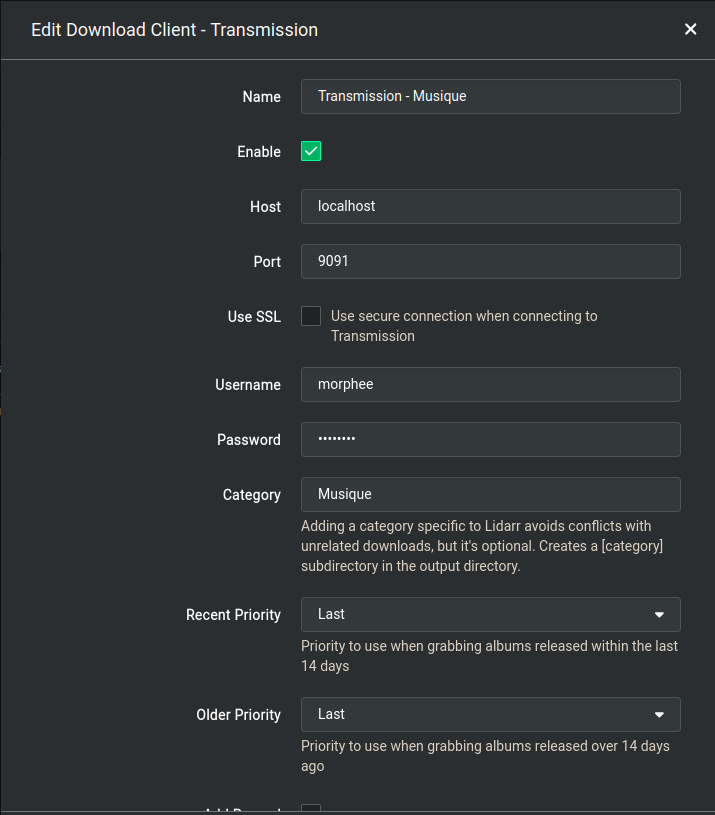Click the Host field showing localhost
715x815 pixels.
pyautogui.click(x=490, y=206)
